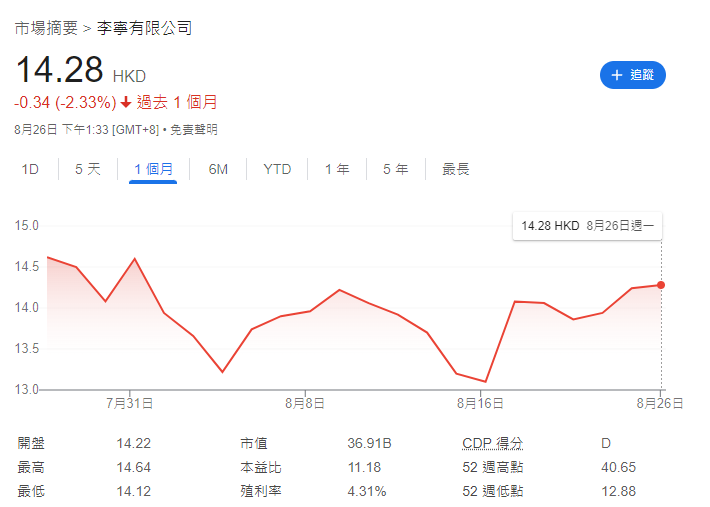Click the plus icon on 追蹤 button
The height and width of the screenshot is (507, 710).
click(616, 75)
